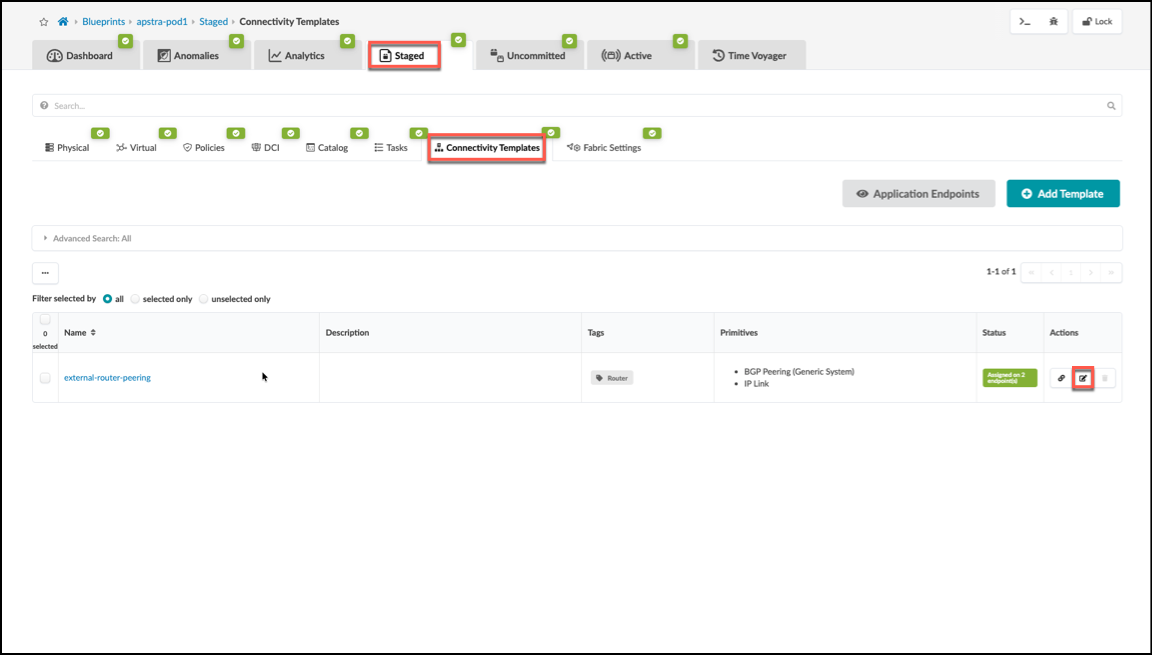Screen dimensions: 1152x655
Task: Open the external-router-peering link
Action: (x=107, y=377)
